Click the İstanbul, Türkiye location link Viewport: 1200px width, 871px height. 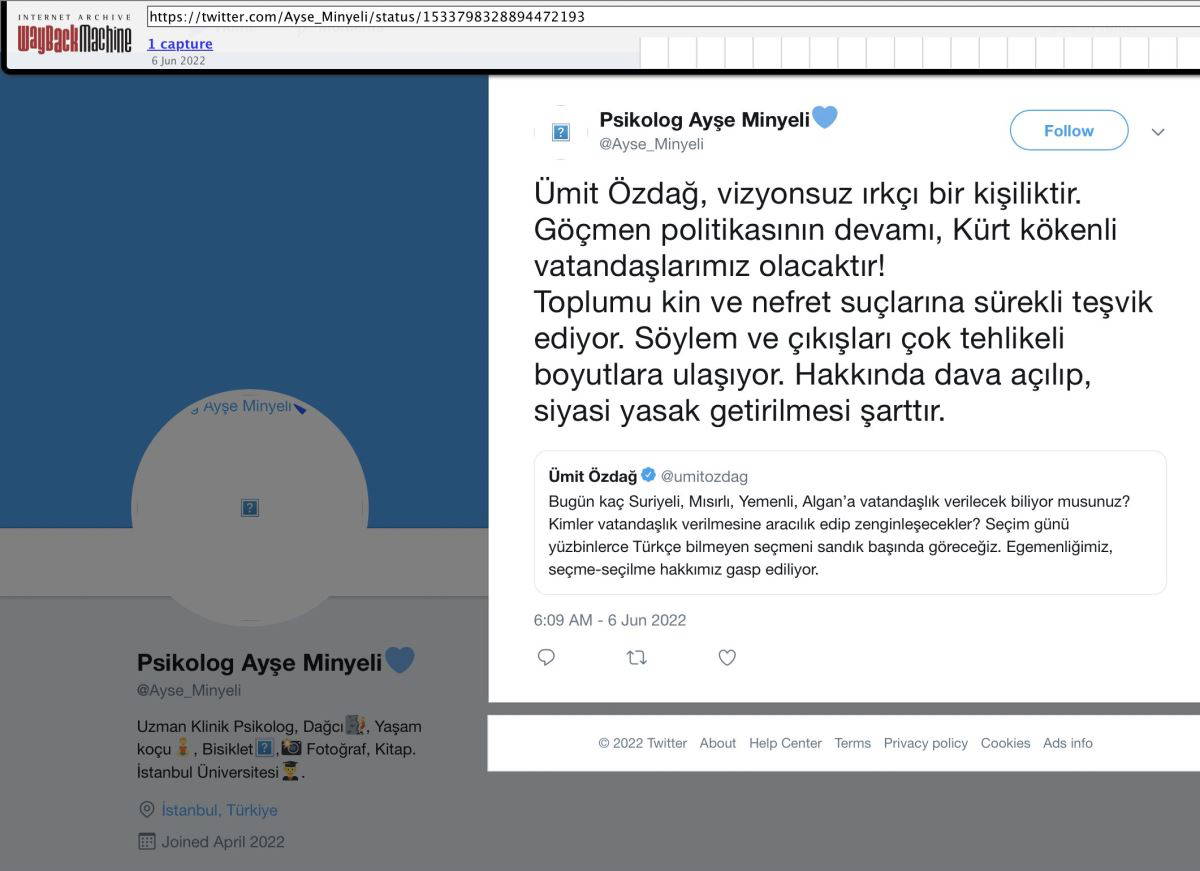219,810
